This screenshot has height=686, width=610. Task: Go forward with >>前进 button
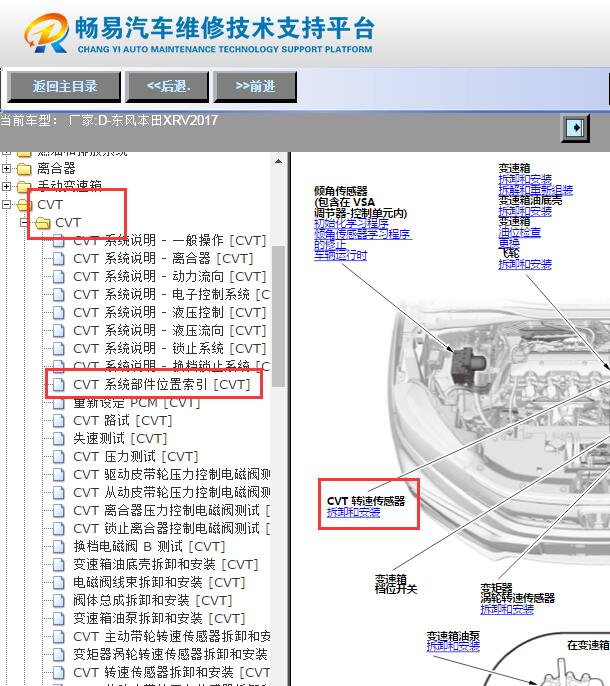pos(255,86)
